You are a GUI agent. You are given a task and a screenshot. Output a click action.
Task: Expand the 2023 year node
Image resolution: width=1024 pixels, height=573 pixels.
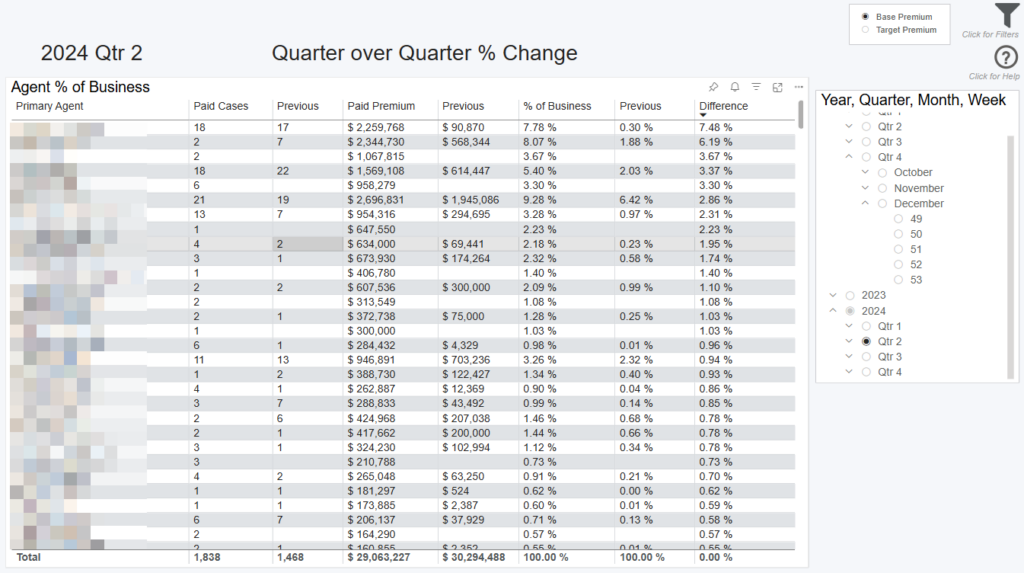[x=833, y=296]
